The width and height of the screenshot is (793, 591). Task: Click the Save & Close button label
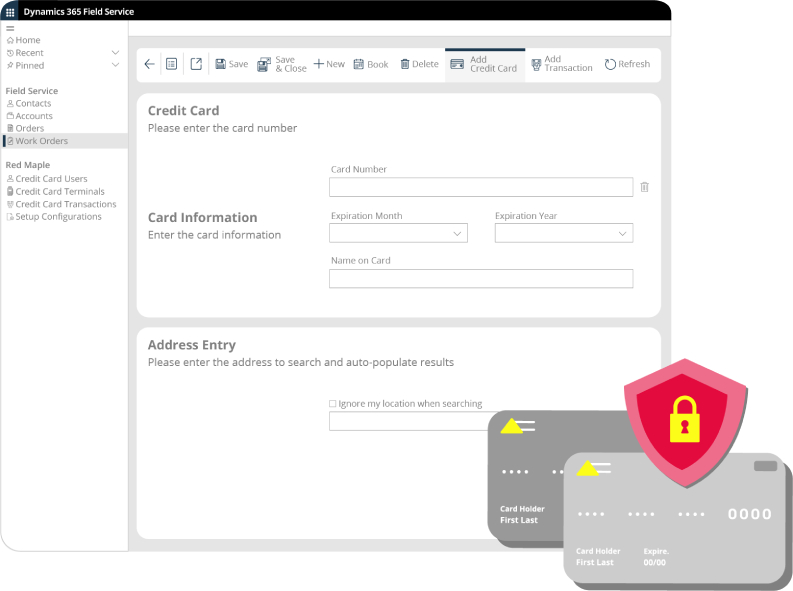(291, 64)
